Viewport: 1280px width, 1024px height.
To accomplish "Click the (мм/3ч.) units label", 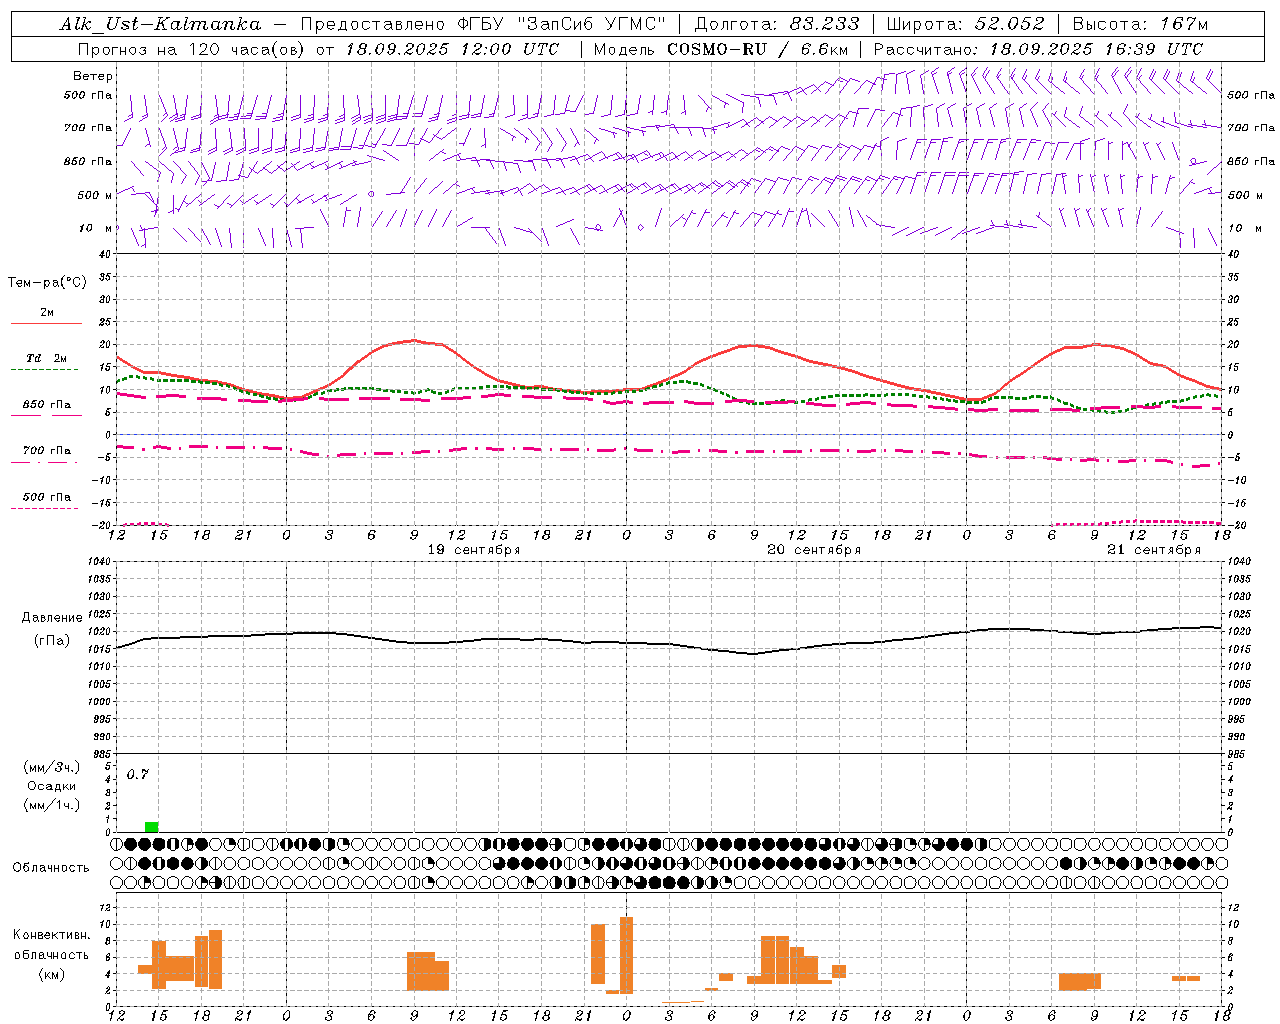I will click(x=52, y=767).
